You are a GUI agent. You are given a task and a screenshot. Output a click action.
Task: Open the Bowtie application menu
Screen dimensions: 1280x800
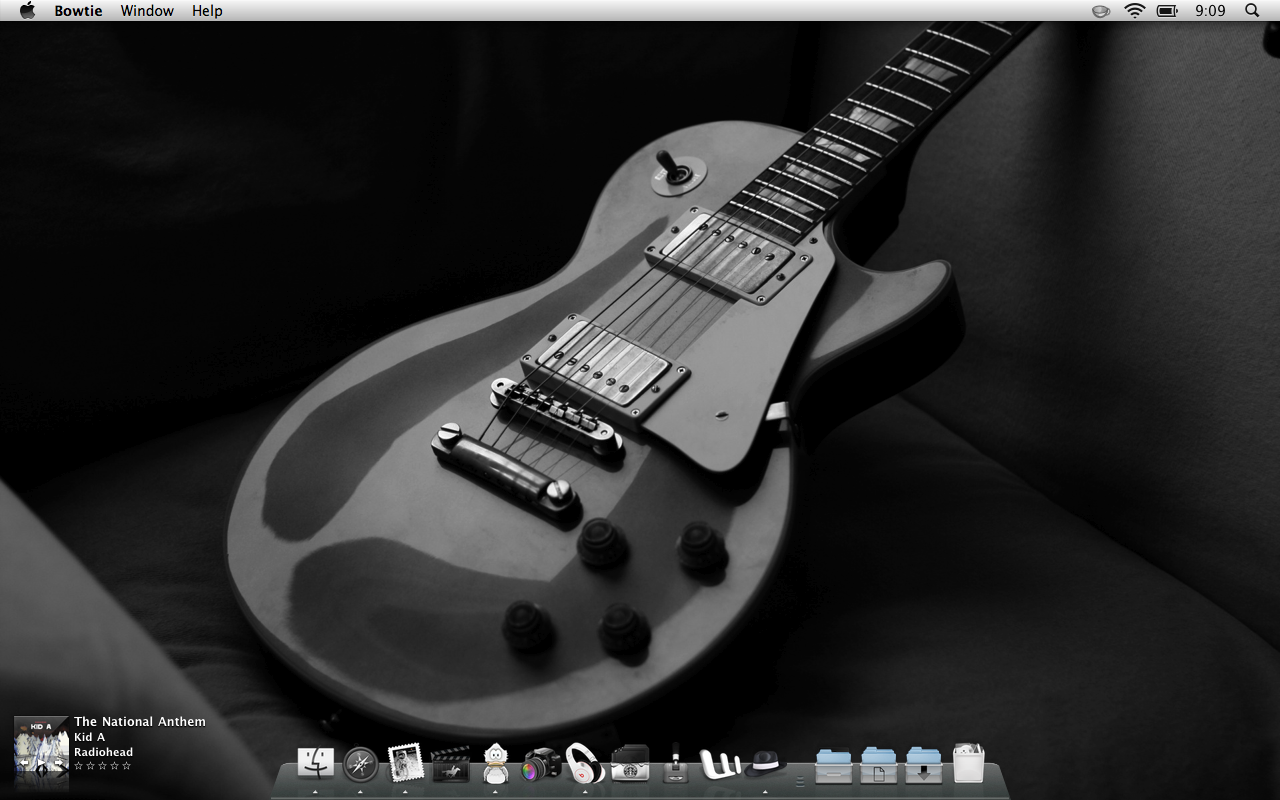78,10
